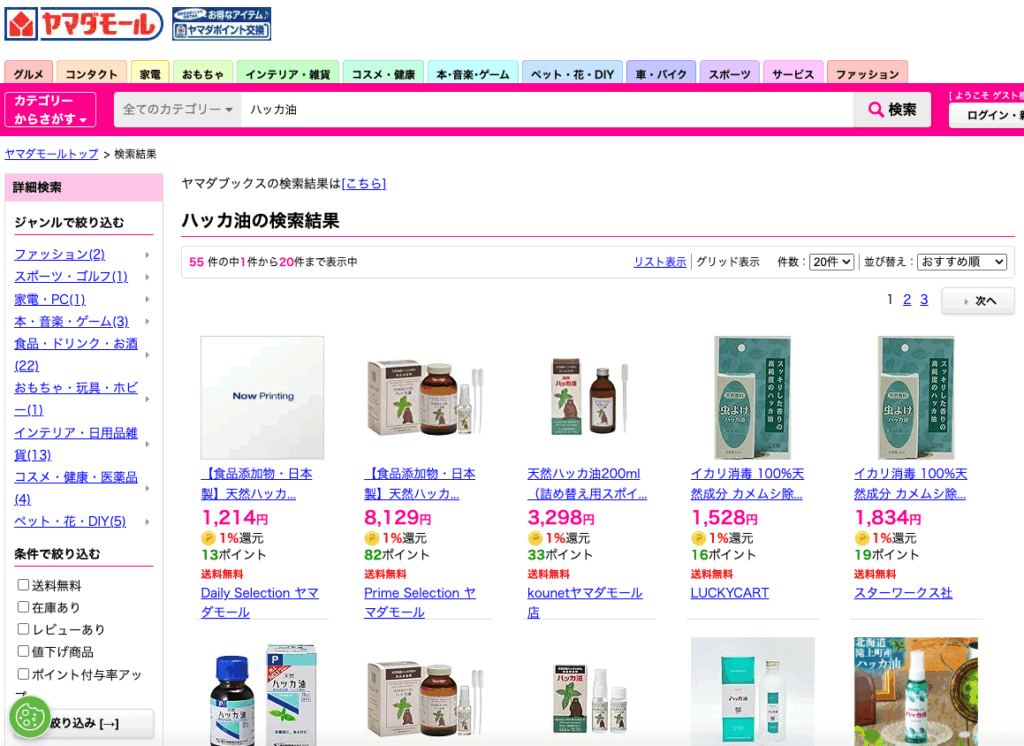Open the cookie settings icon
This screenshot has height=746, width=1024.
(29, 717)
